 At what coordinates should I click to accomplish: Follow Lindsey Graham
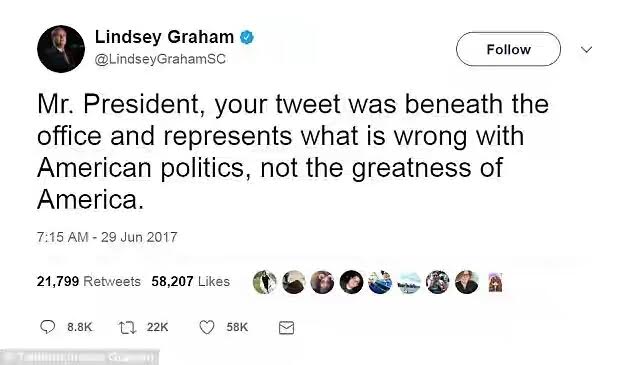508,49
